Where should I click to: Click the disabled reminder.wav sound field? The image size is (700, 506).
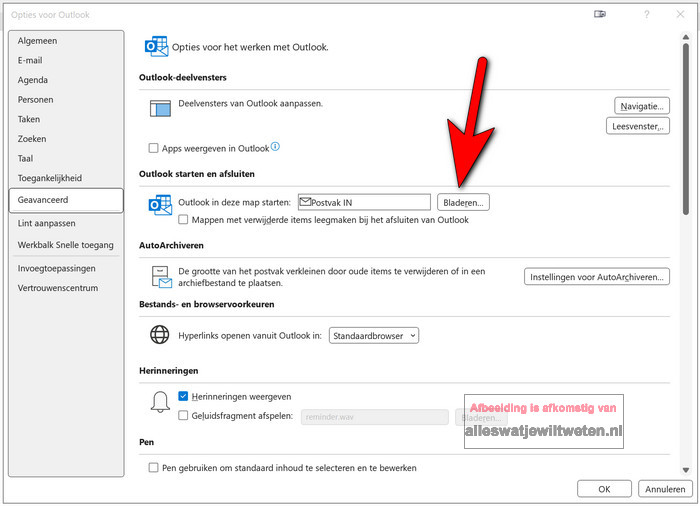tap(375, 417)
